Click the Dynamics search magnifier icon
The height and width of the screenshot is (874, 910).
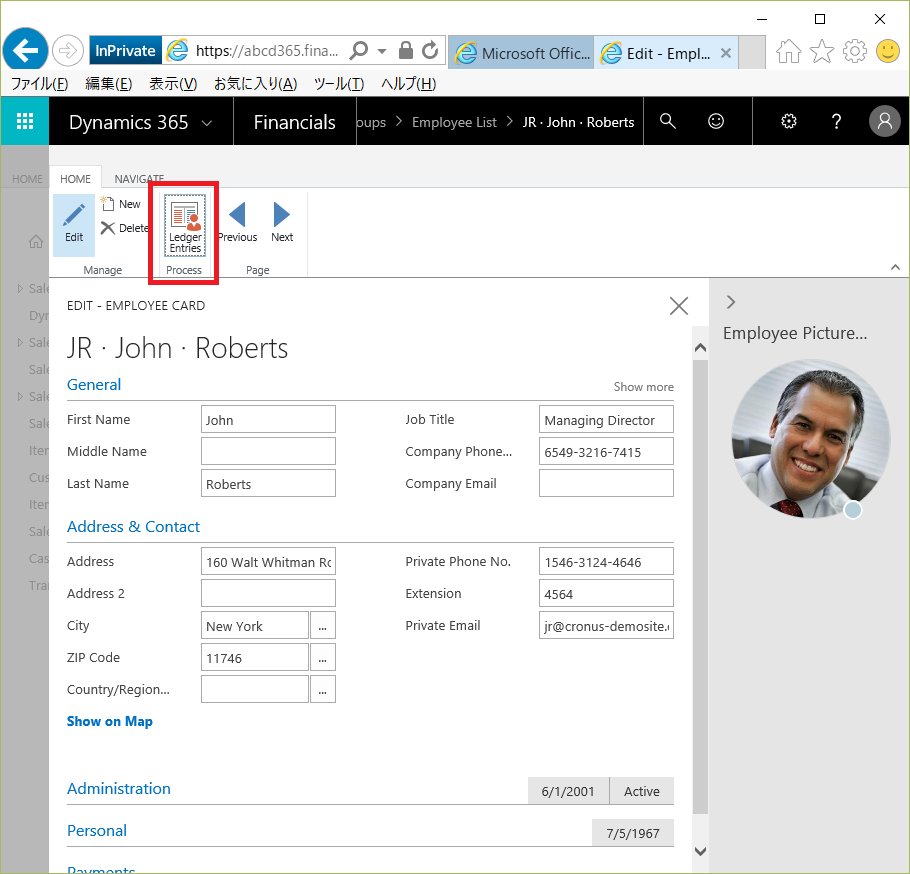(667, 121)
